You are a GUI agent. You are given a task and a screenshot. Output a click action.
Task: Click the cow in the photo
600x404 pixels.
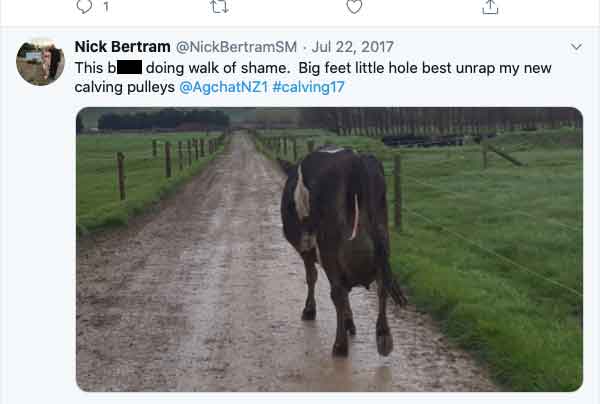pos(340,251)
